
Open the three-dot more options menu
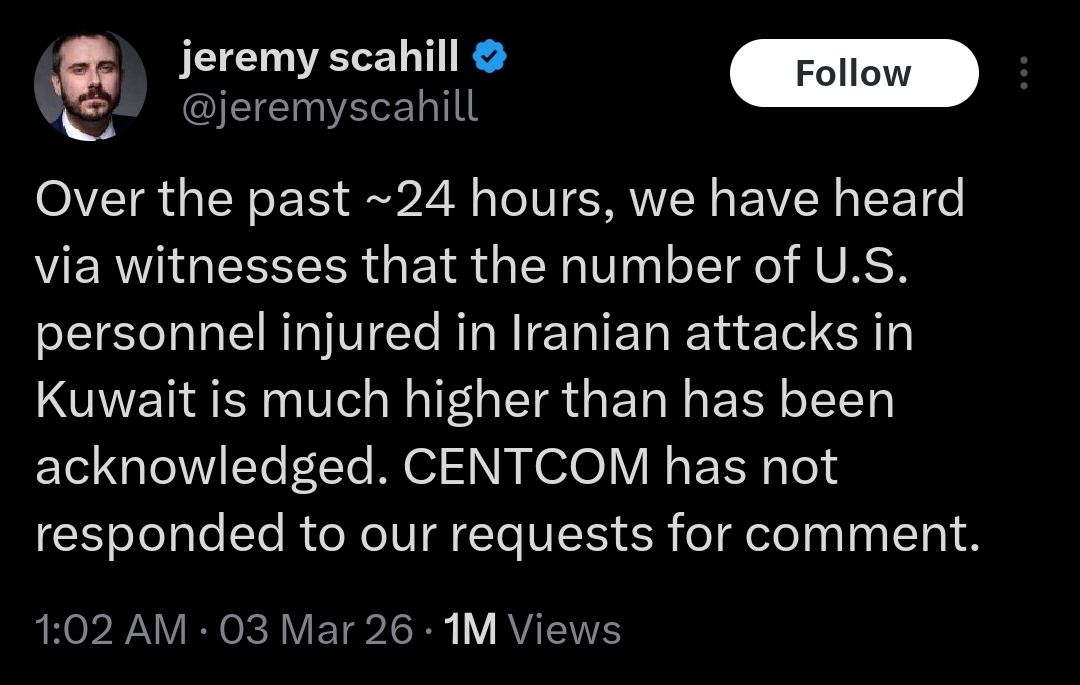click(1024, 73)
